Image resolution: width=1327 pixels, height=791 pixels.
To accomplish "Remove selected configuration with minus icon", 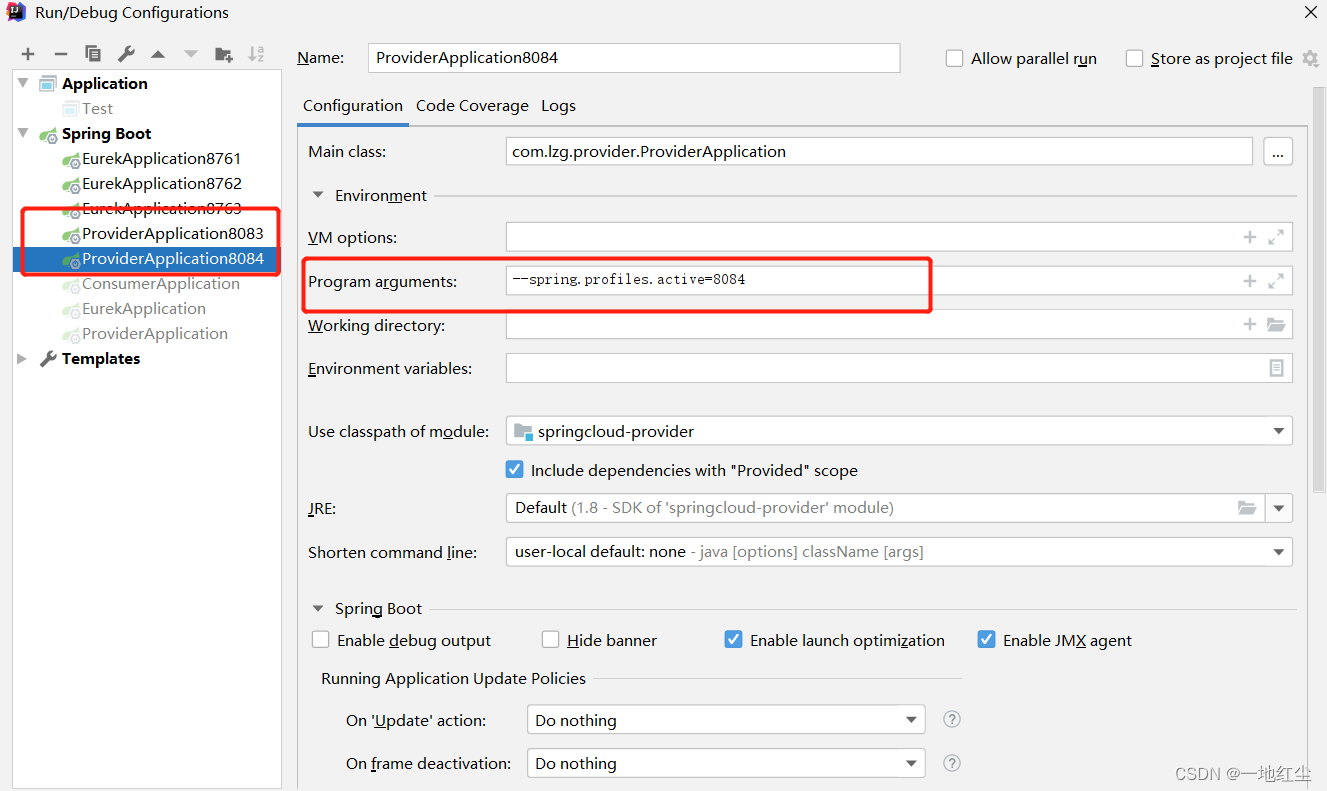I will 60,54.
